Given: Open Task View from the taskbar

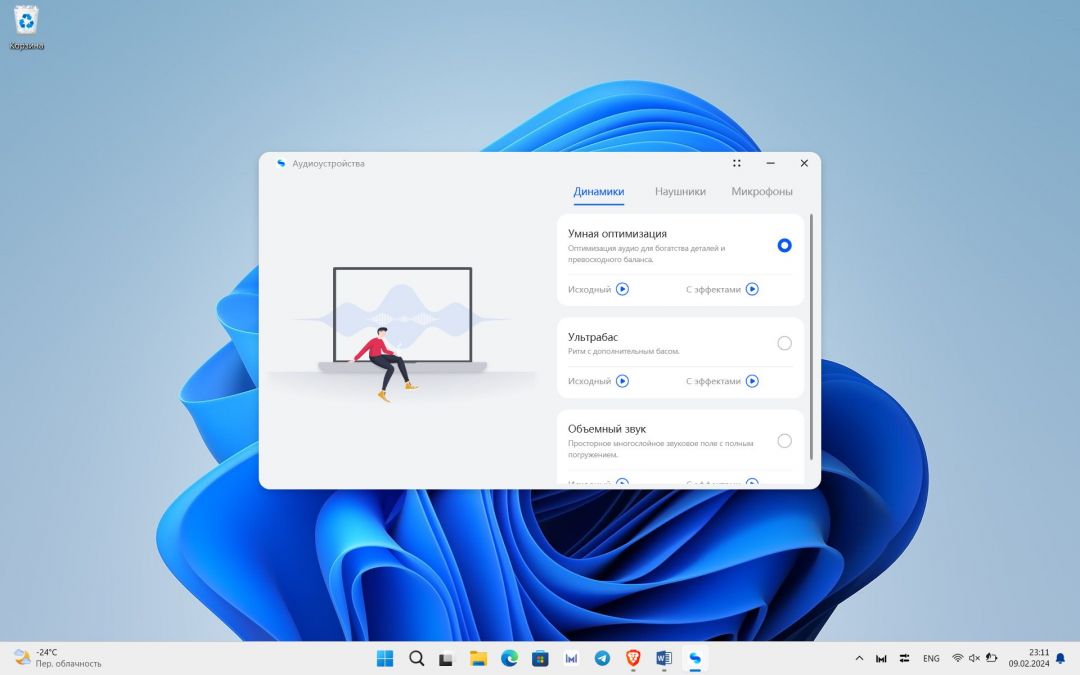Looking at the screenshot, I should (446, 658).
